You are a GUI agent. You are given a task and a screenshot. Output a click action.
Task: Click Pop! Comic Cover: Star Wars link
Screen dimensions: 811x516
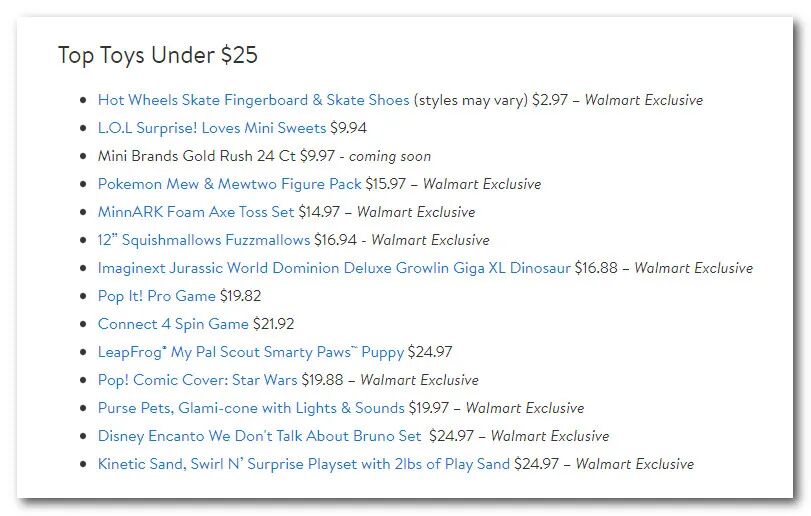(x=197, y=380)
